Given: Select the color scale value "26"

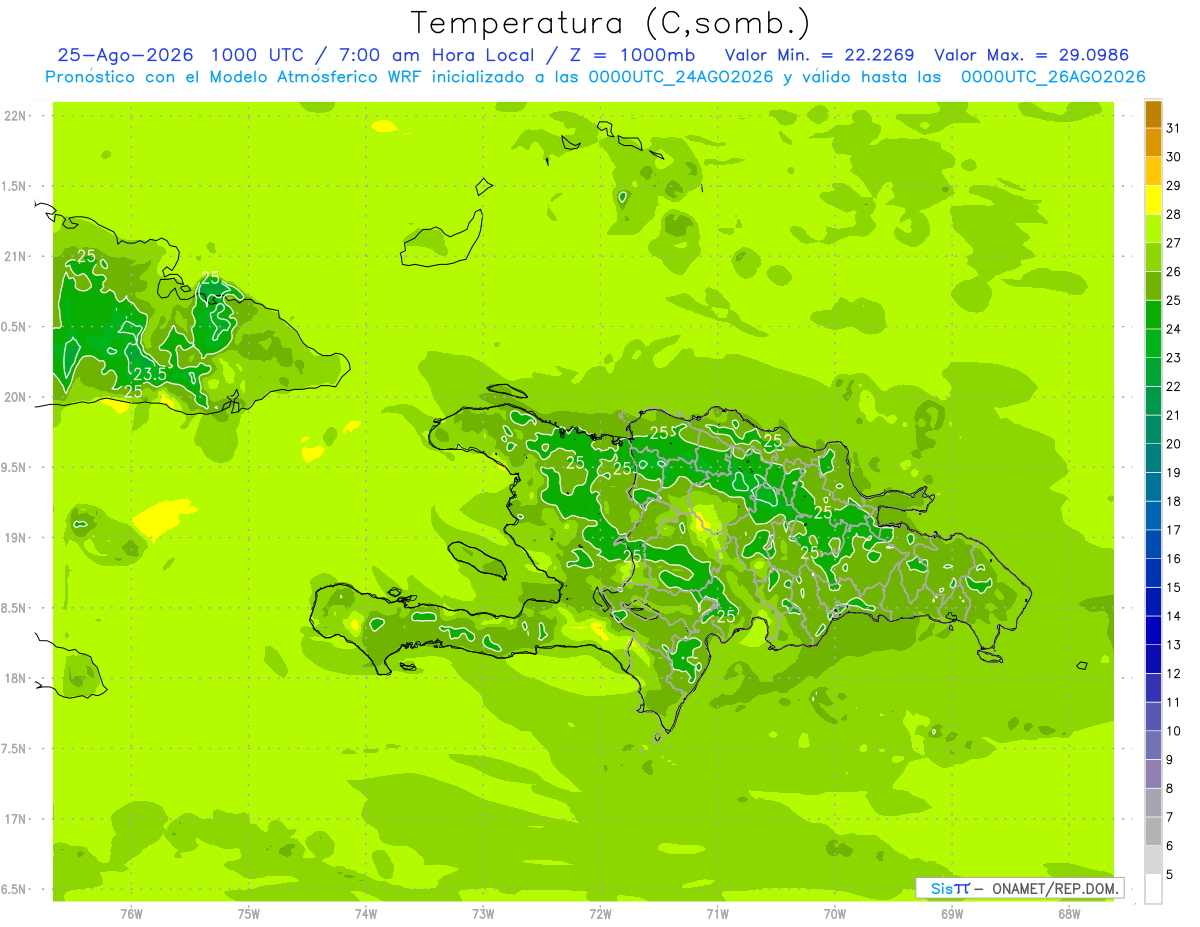Looking at the screenshot, I should 1174,272.
